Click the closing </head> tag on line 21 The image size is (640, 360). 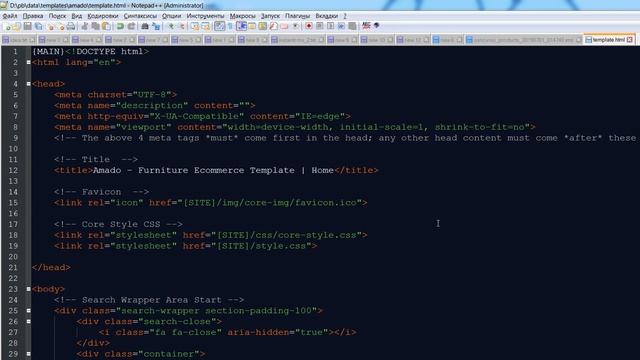[51, 268]
